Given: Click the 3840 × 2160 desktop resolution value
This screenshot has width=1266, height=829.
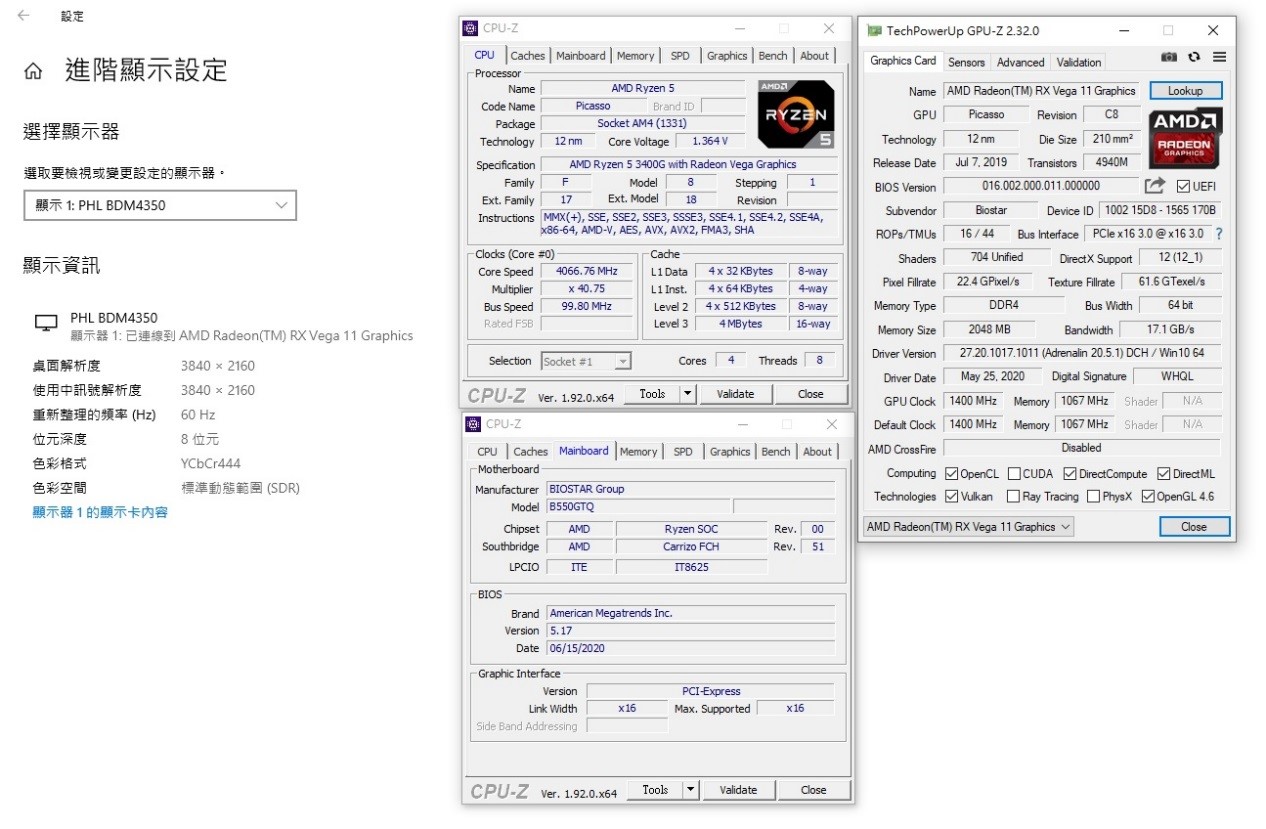Looking at the screenshot, I should click(x=218, y=366).
